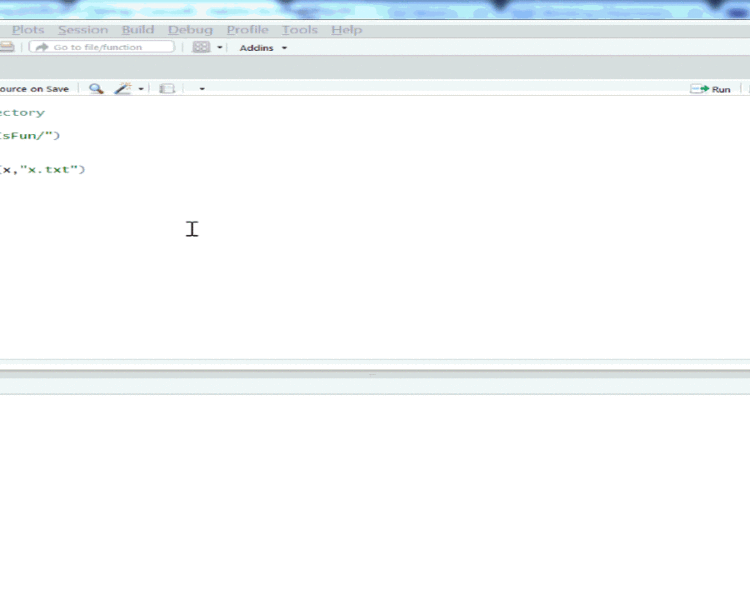Open the Addins dropdown
Image resolution: width=750 pixels, height=600 pixels.
point(263,48)
